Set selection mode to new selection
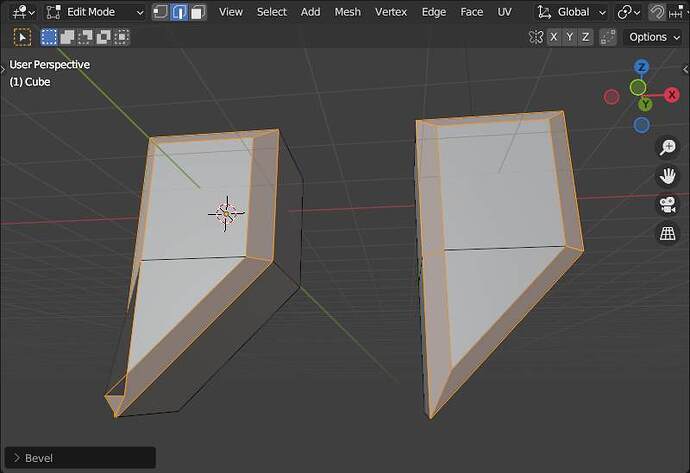Image resolution: width=690 pixels, height=473 pixels. [49, 37]
